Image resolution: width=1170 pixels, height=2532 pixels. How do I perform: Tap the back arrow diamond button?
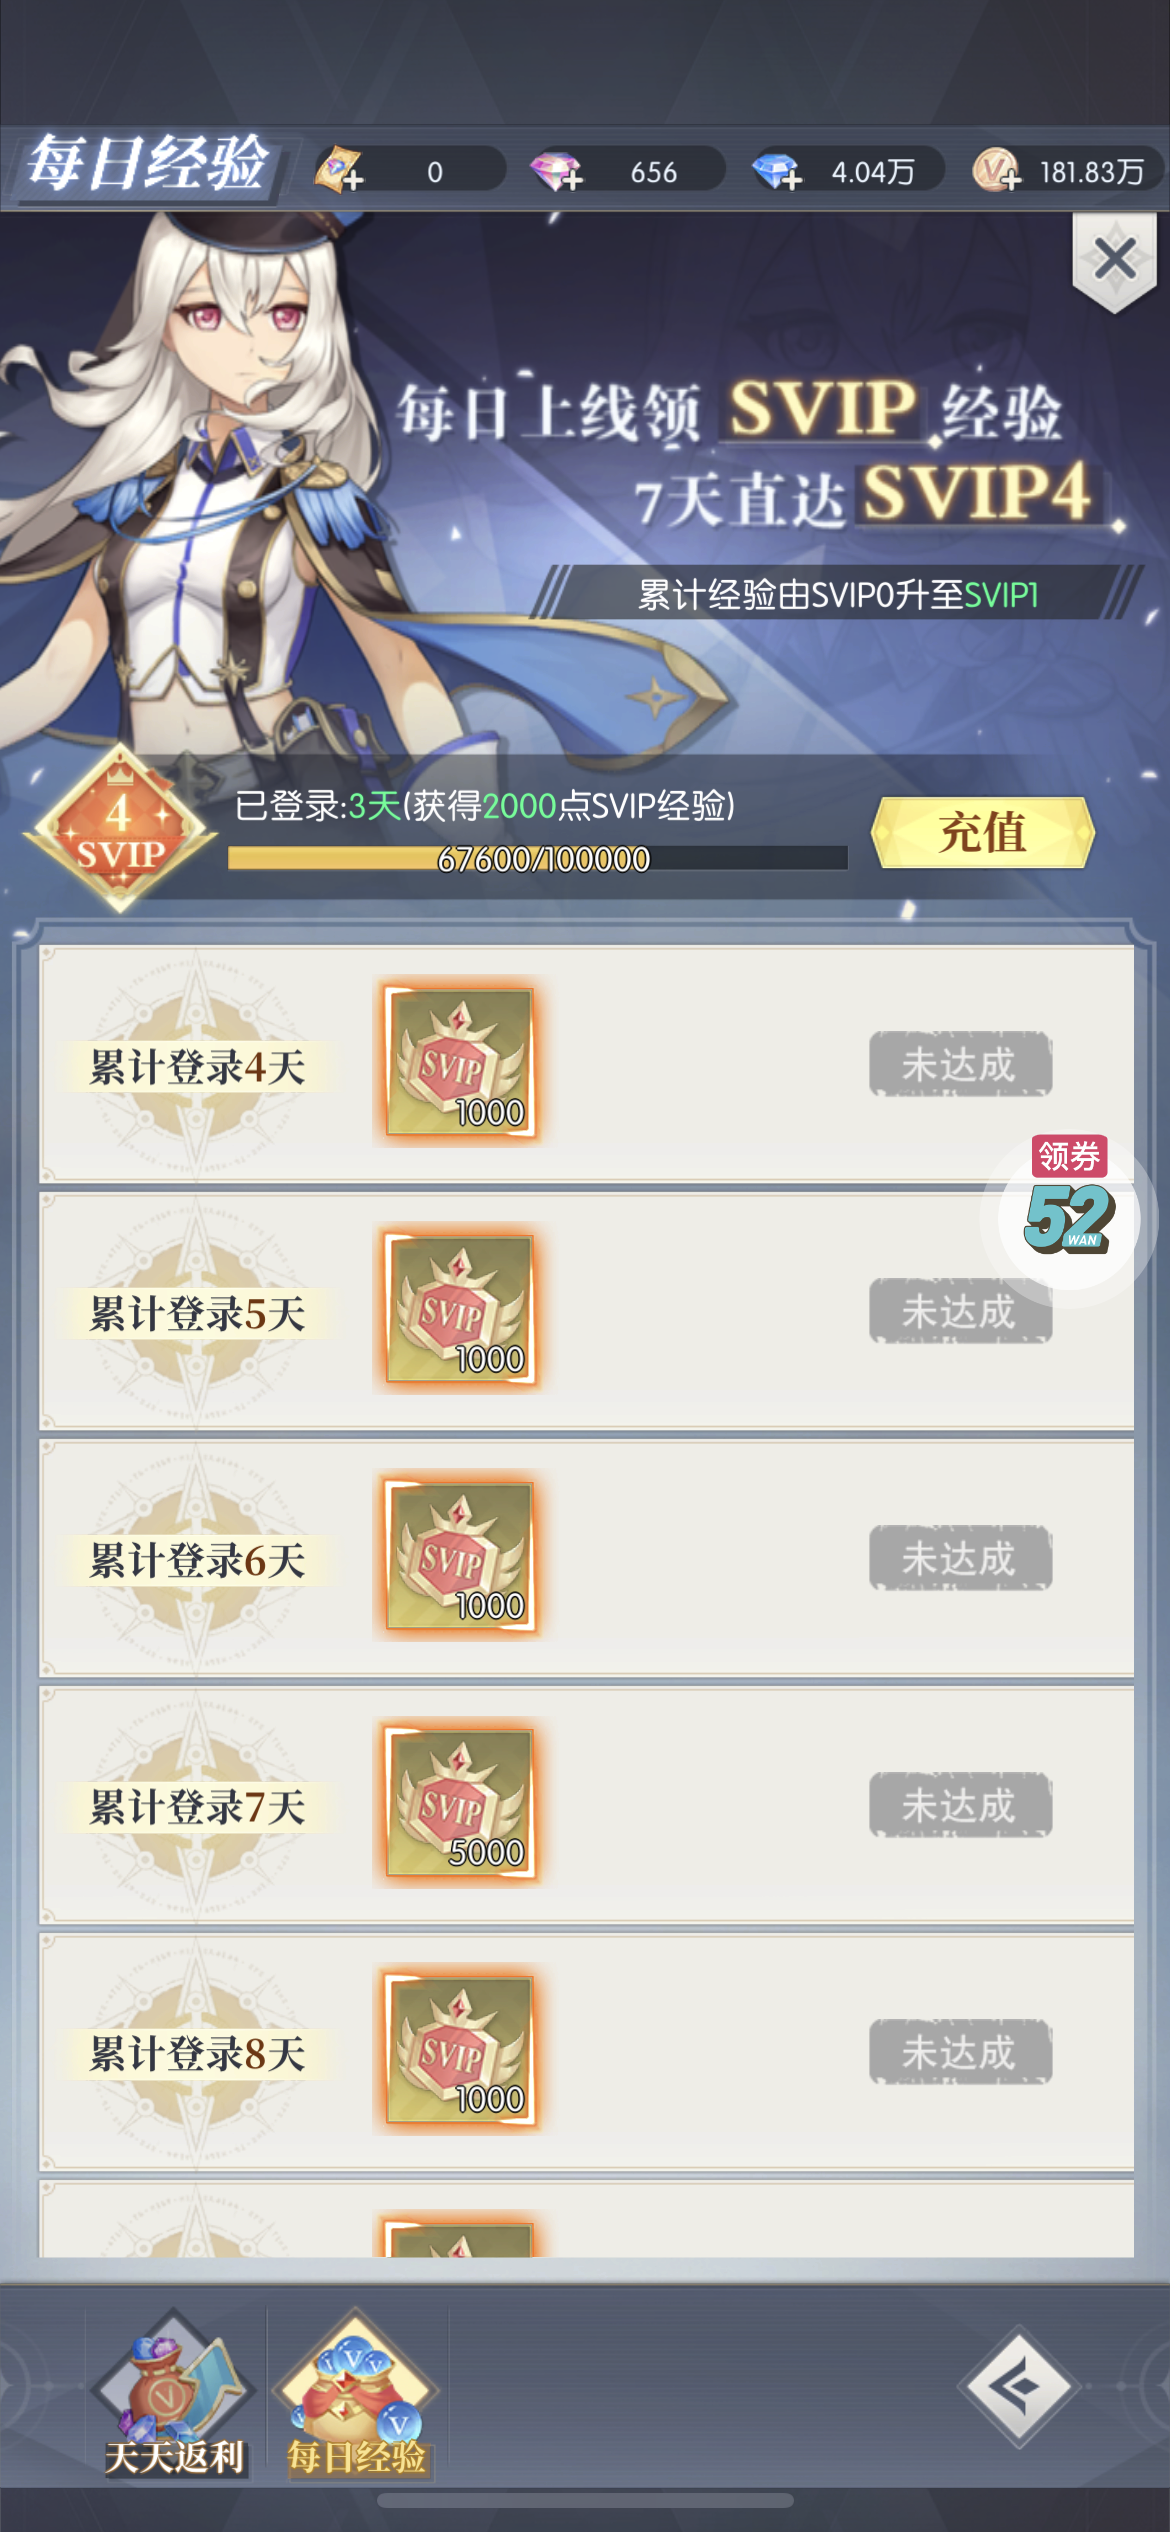coord(1018,2387)
